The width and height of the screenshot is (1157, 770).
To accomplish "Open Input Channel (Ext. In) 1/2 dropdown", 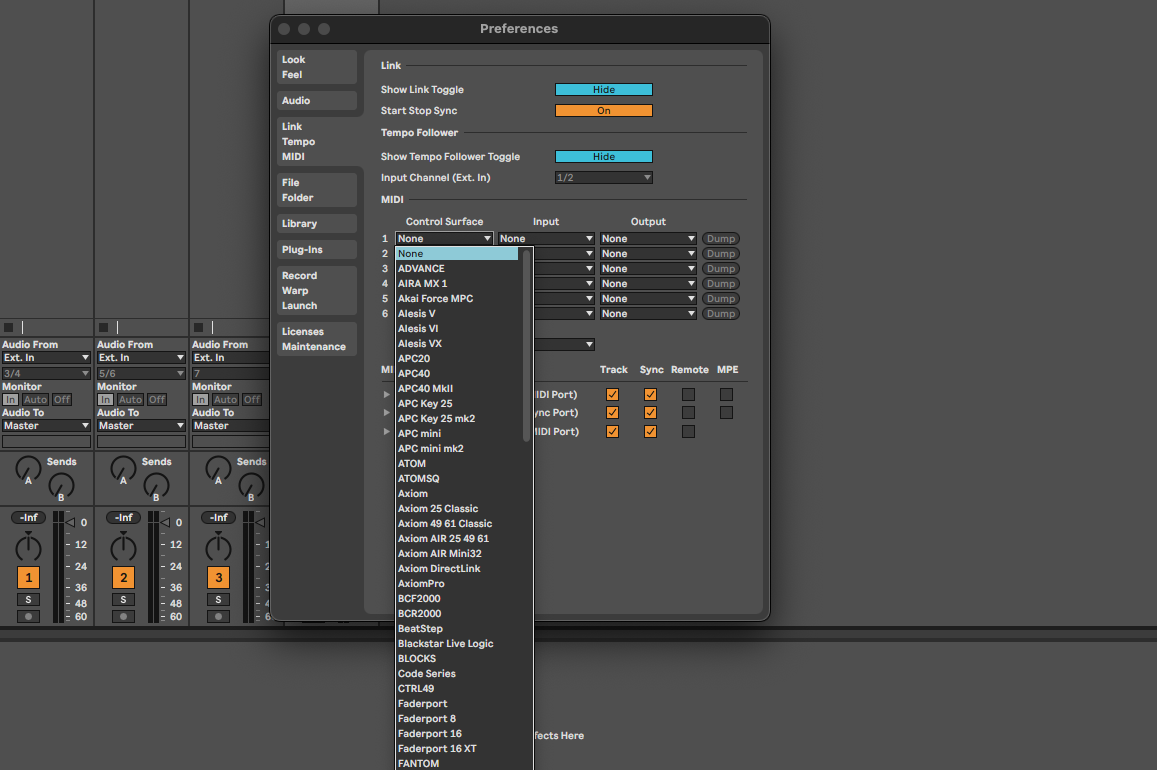I will tap(604, 178).
